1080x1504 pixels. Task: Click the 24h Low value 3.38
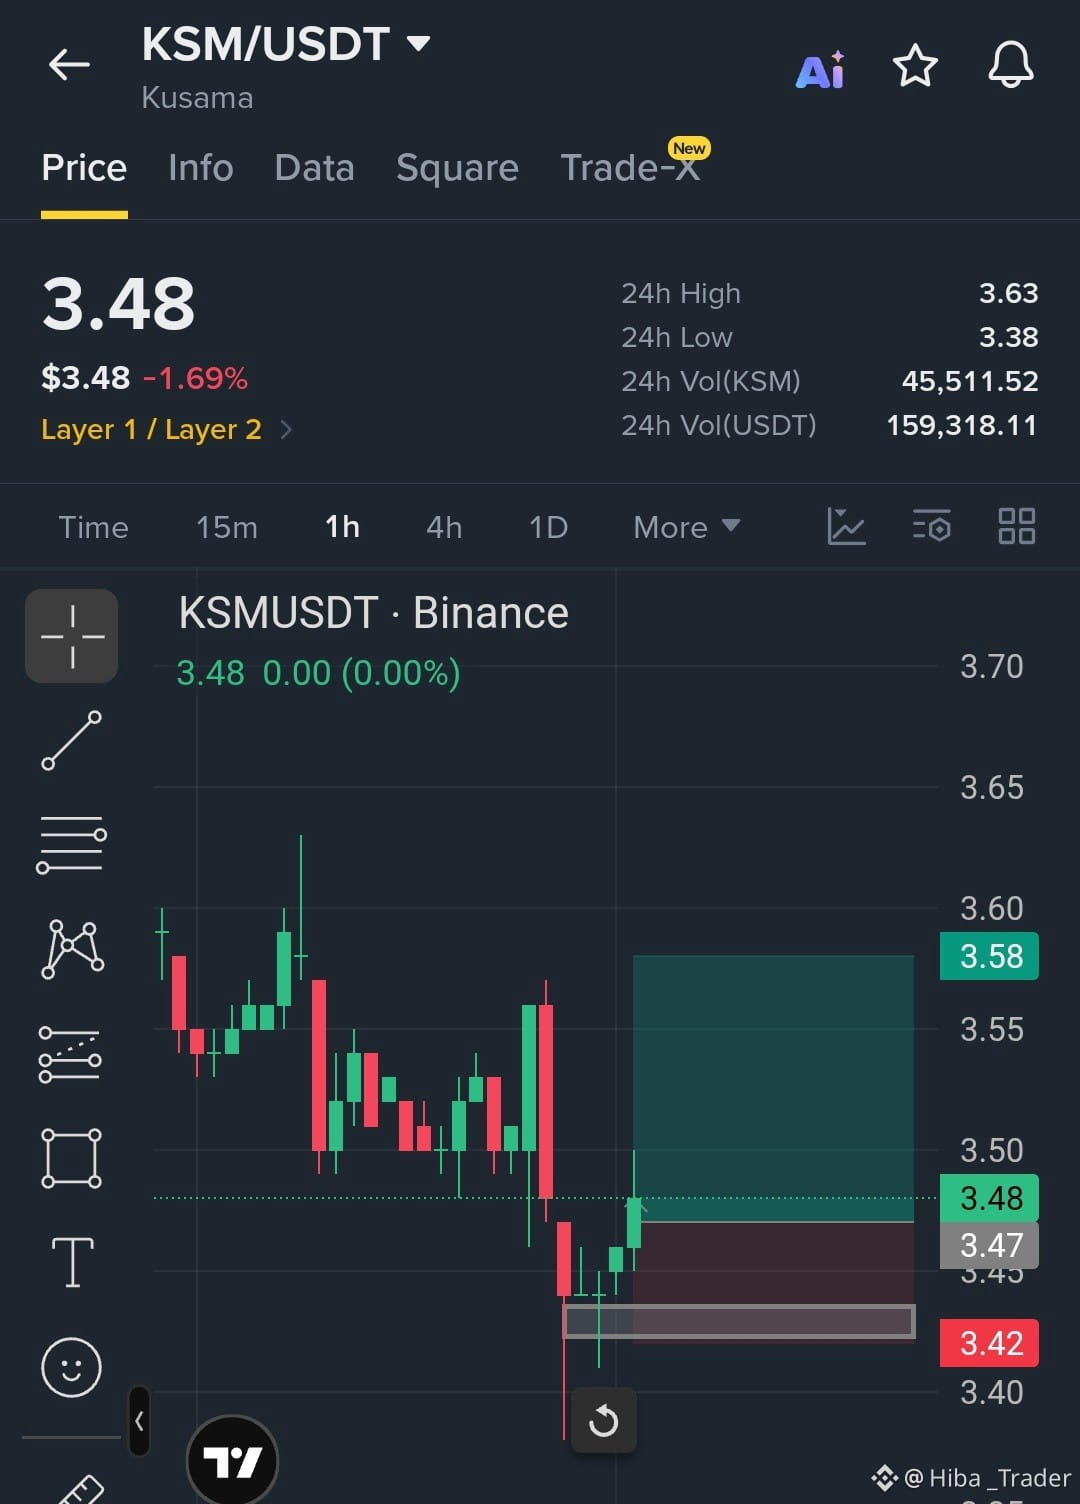point(1008,337)
